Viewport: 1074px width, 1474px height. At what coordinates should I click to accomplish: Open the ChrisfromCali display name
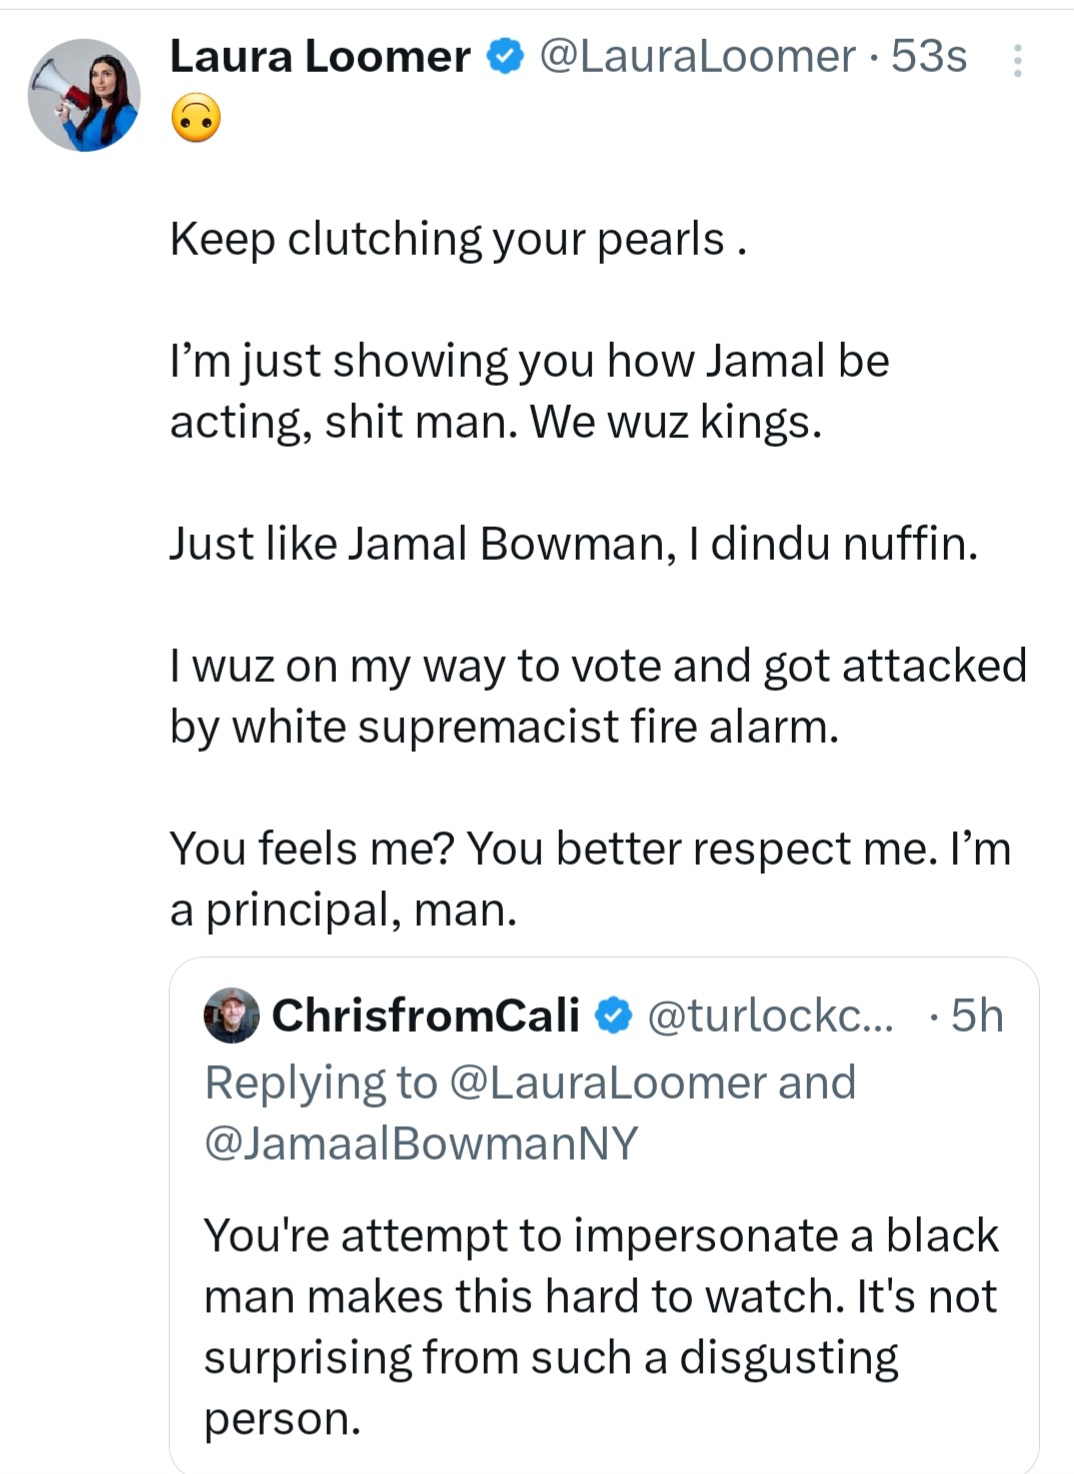point(426,1015)
